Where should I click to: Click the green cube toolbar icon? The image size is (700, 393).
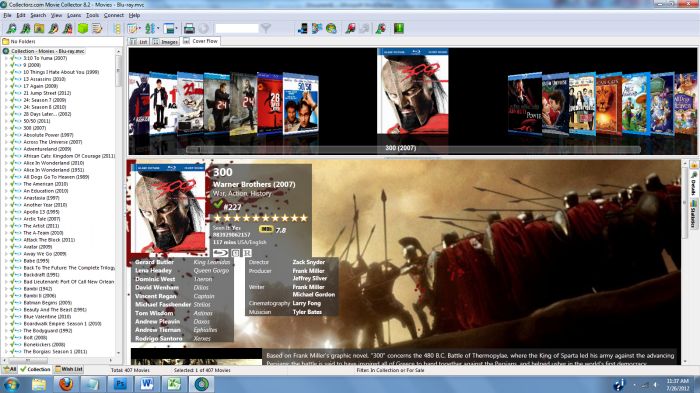coord(83,29)
